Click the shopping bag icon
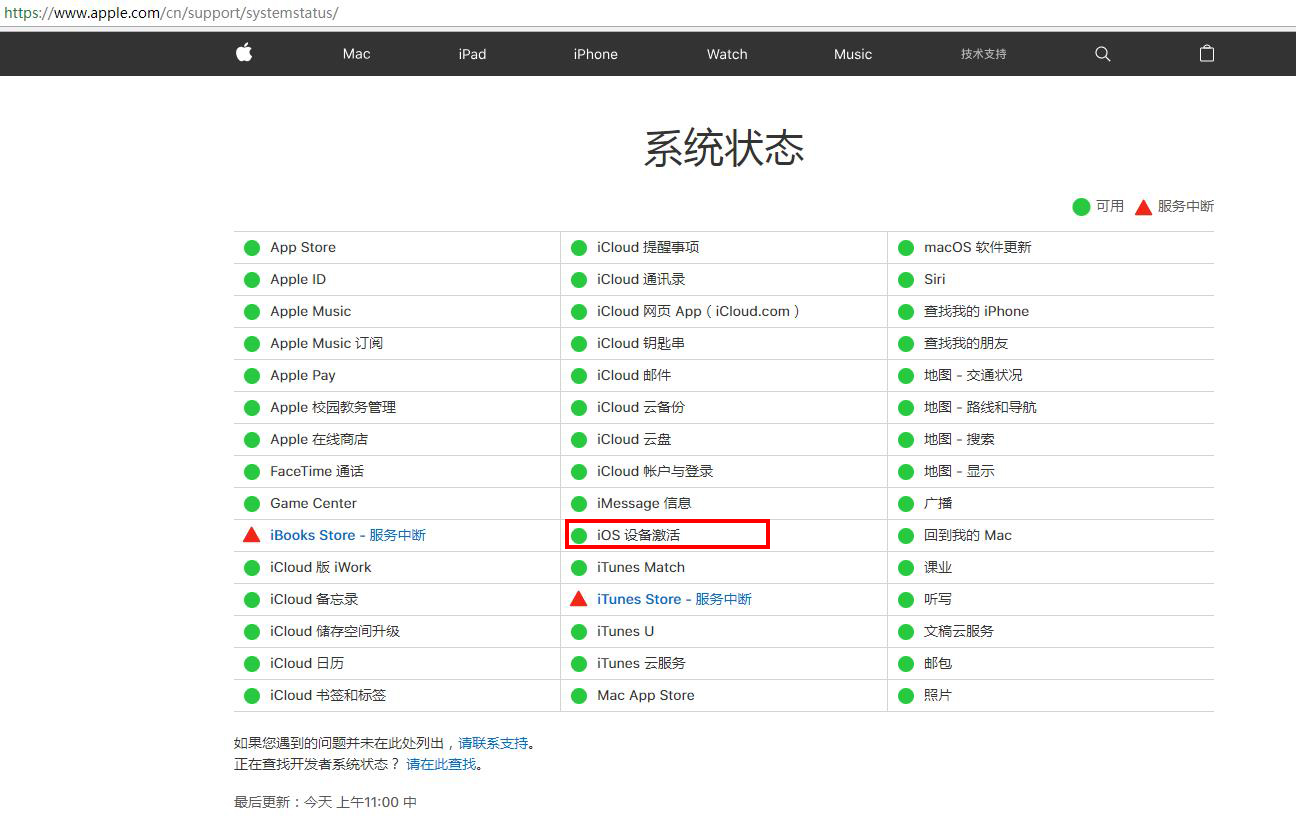The width and height of the screenshot is (1296, 819). click(1207, 54)
